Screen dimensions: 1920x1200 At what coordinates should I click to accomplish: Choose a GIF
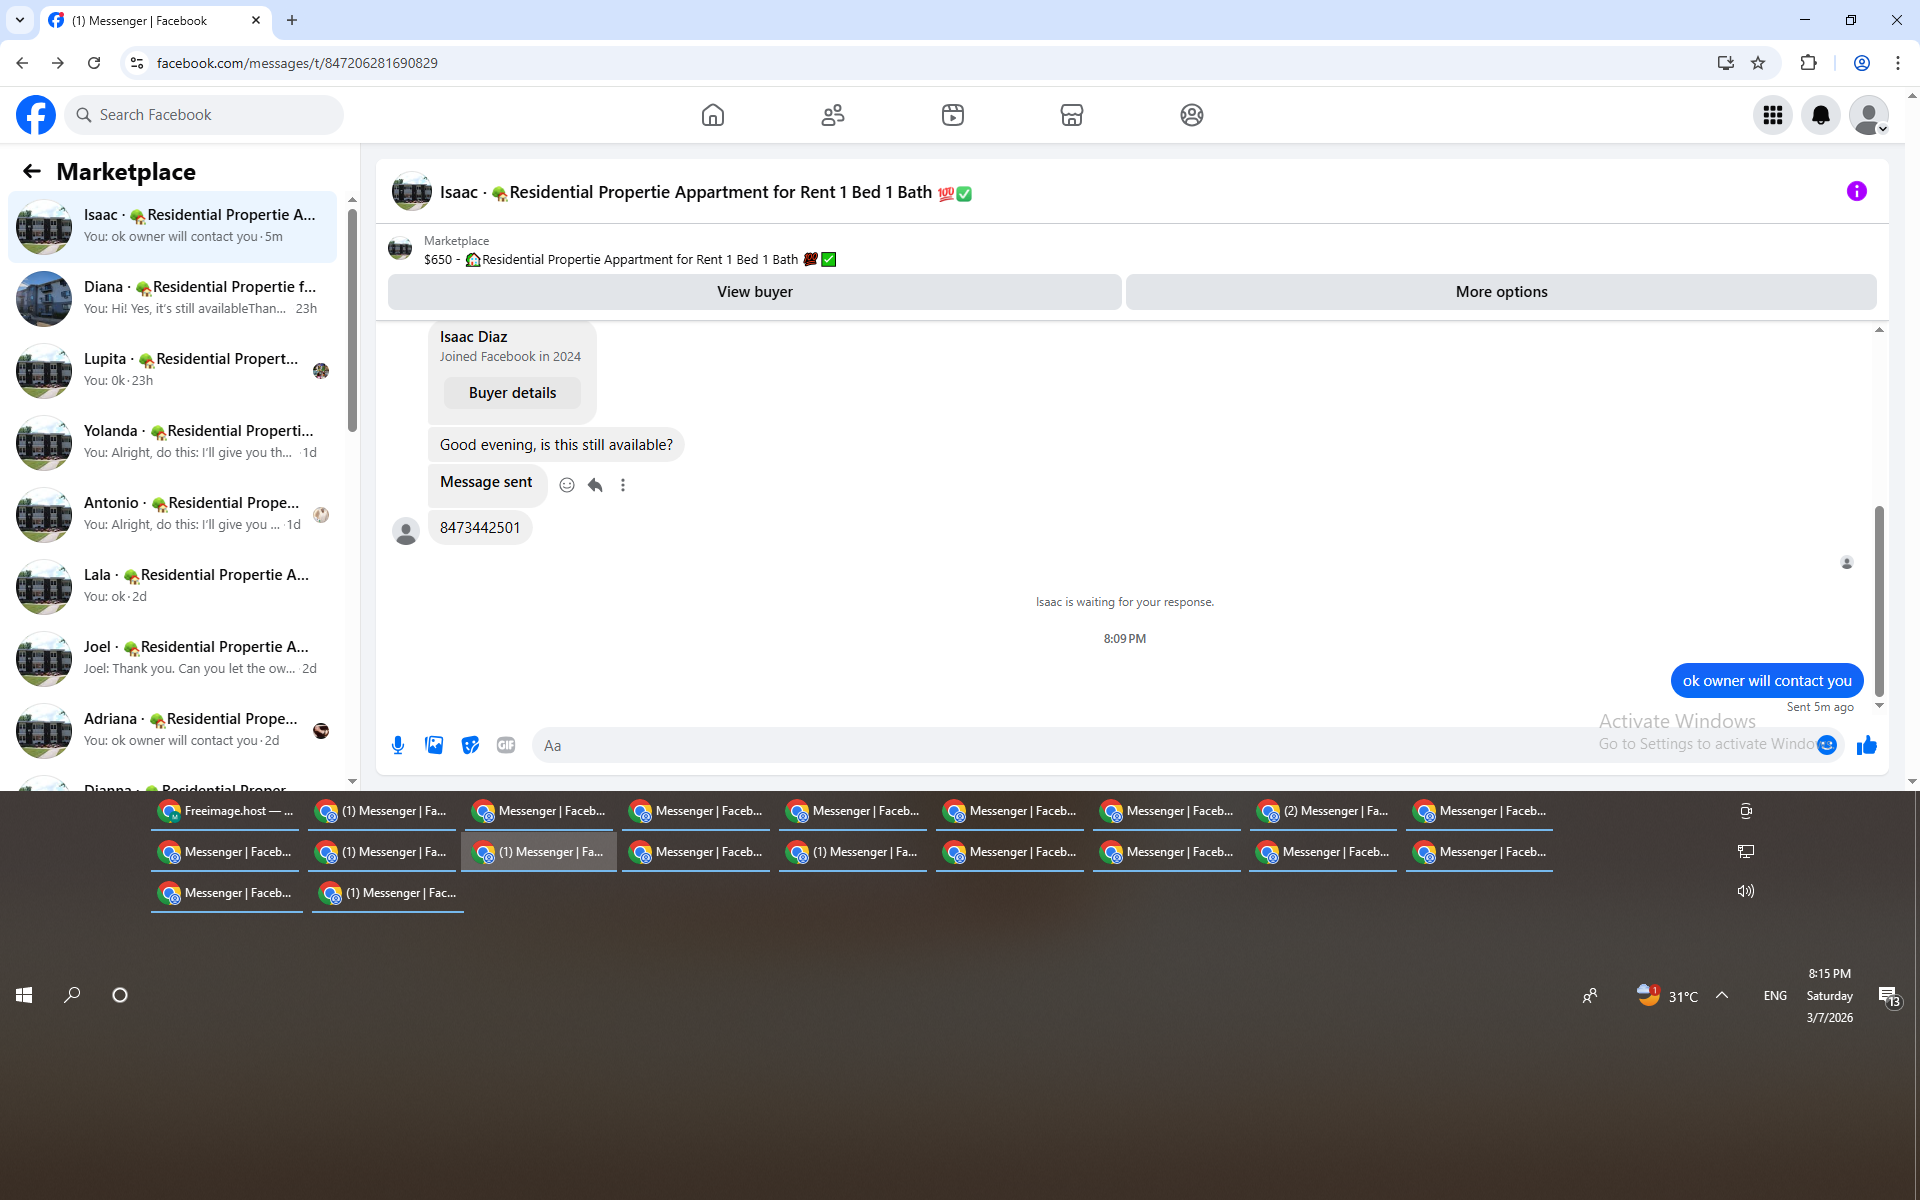tap(506, 745)
